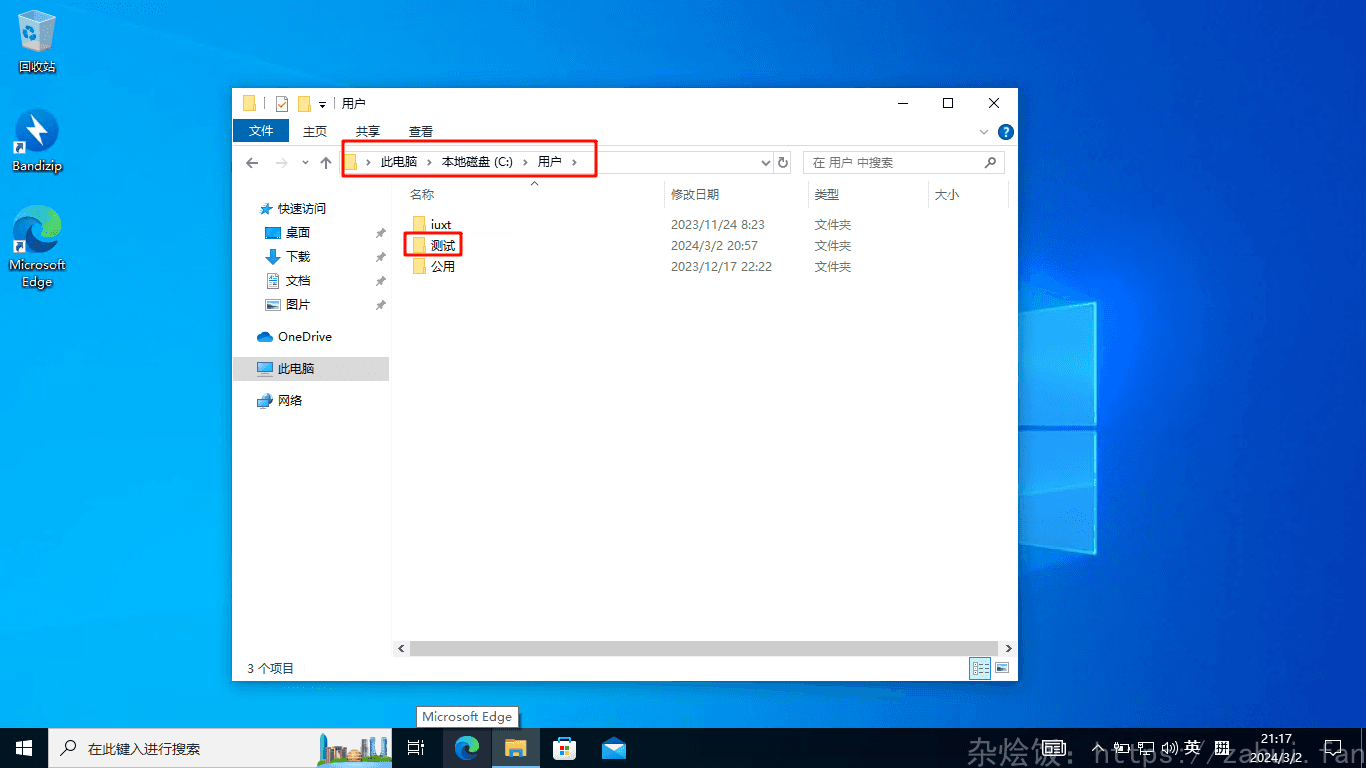Select the 测试 folder

(x=443, y=246)
